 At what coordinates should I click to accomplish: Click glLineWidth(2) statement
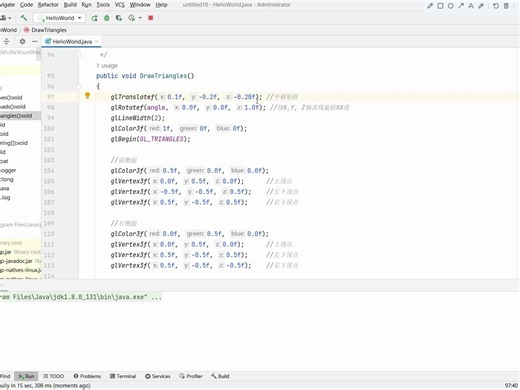[138, 118]
